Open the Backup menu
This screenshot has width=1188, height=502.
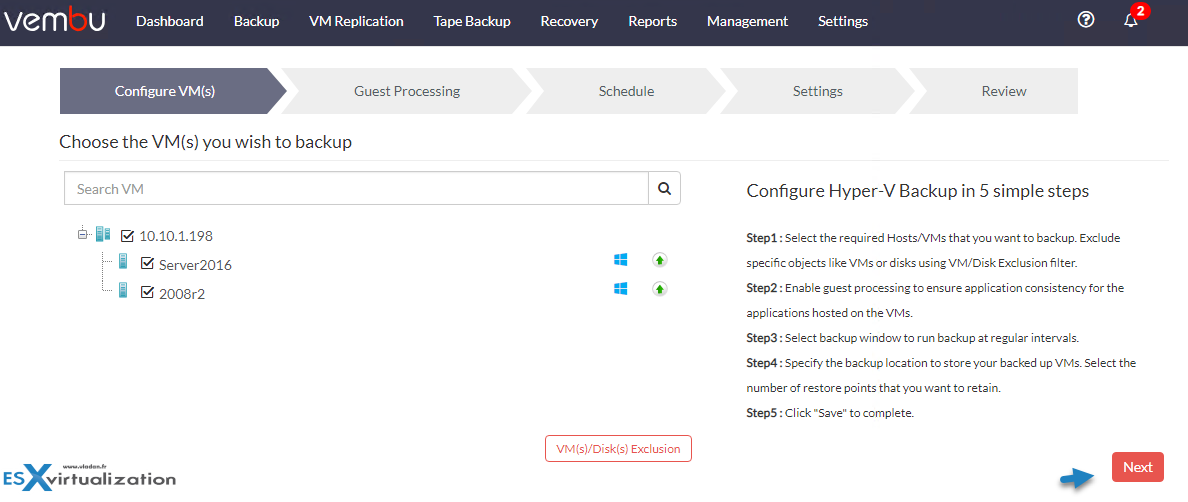tap(257, 21)
